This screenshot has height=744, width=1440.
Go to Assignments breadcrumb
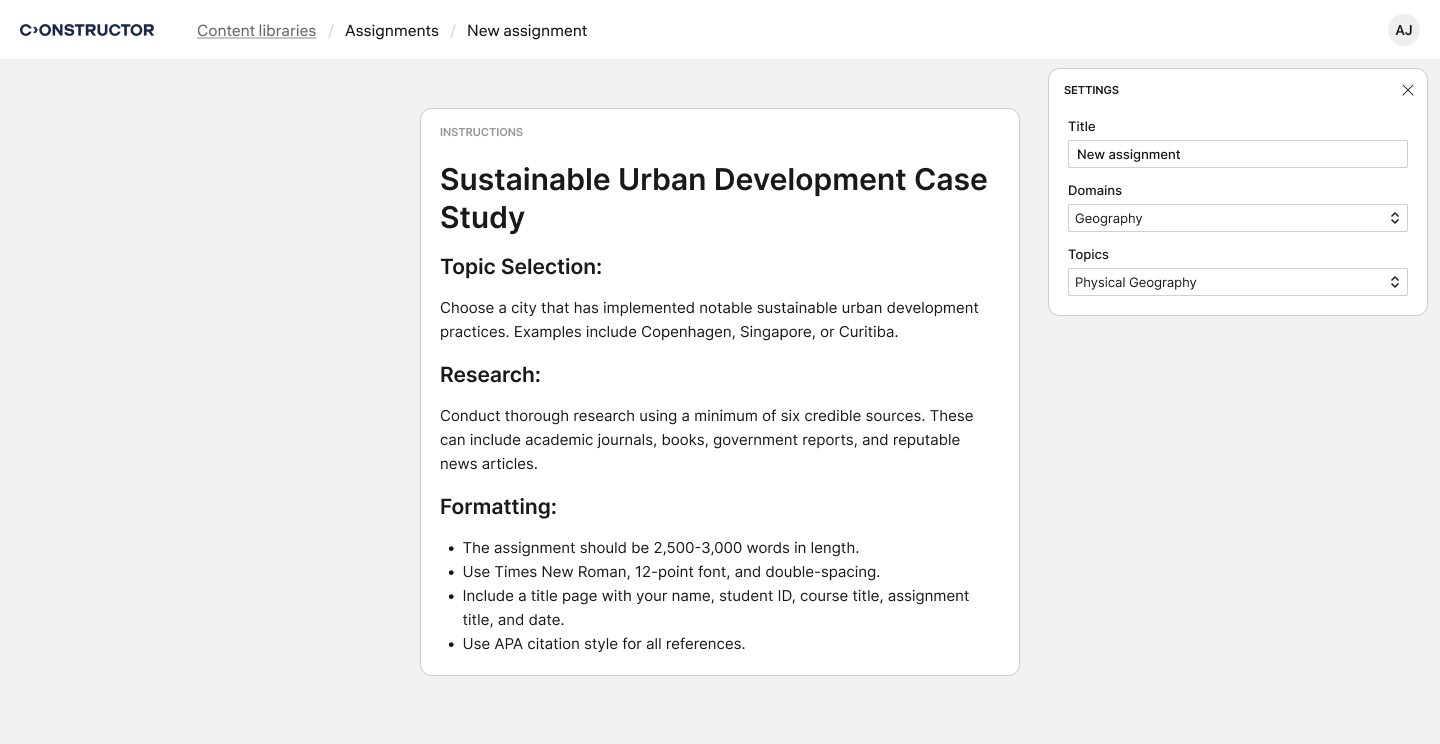coord(391,31)
